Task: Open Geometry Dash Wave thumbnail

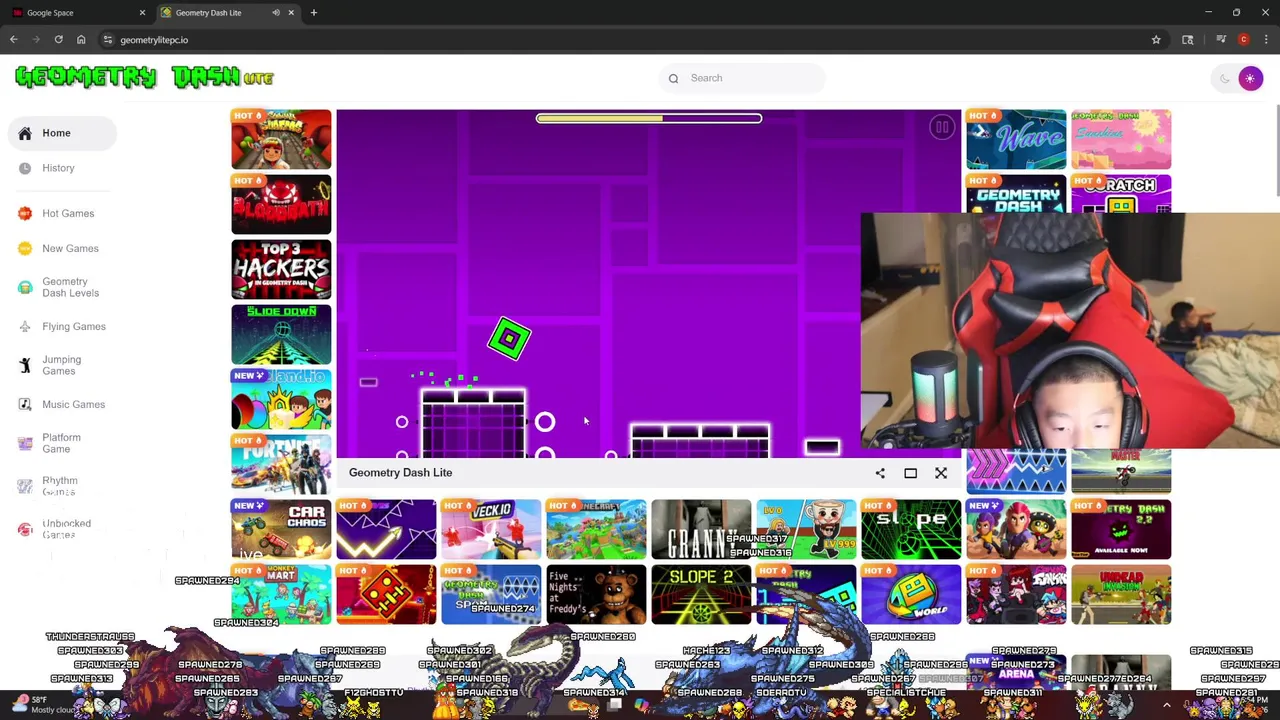Action: 1016,139
